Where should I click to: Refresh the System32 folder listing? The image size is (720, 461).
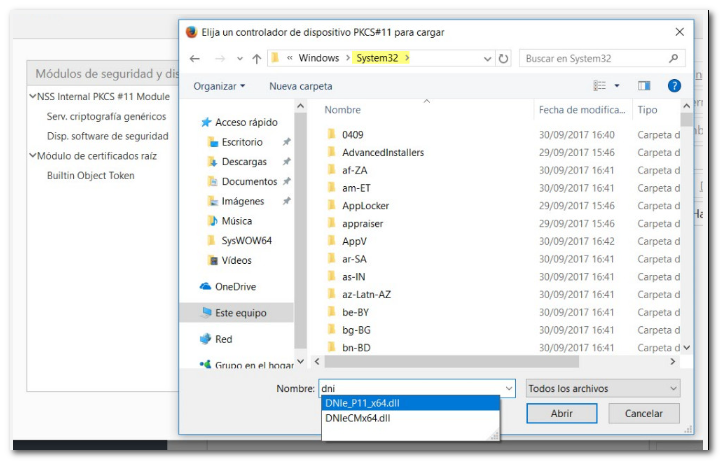(503, 59)
